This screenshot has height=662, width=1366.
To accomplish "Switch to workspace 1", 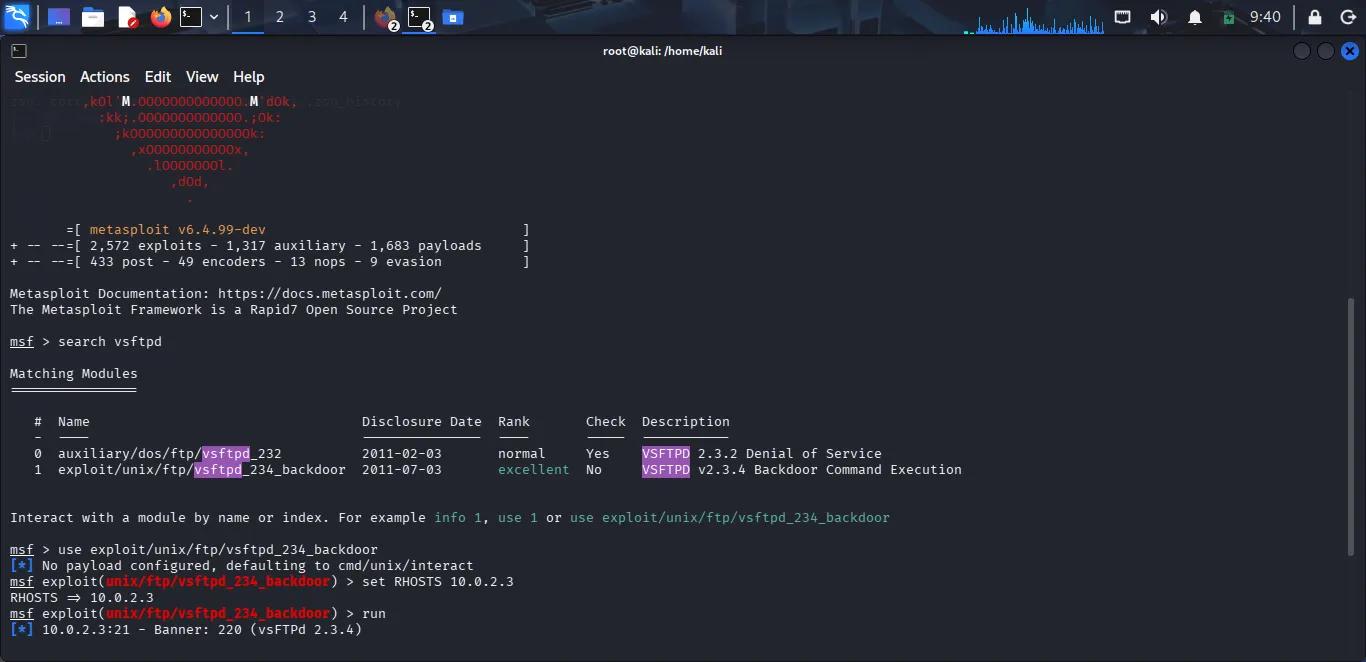I will [248, 17].
